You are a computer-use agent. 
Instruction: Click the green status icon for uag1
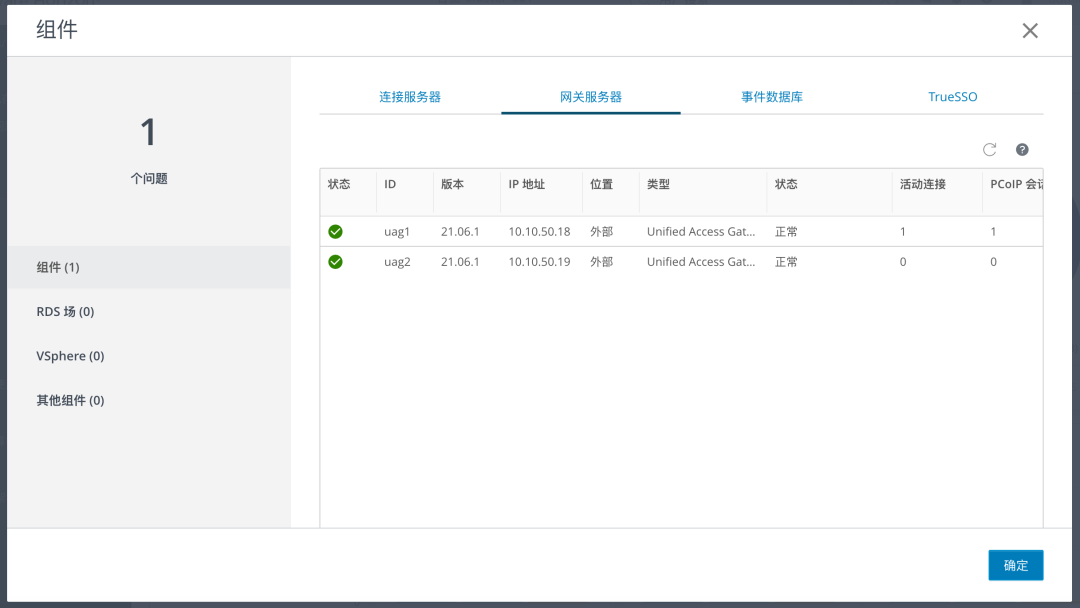[x=335, y=231]
